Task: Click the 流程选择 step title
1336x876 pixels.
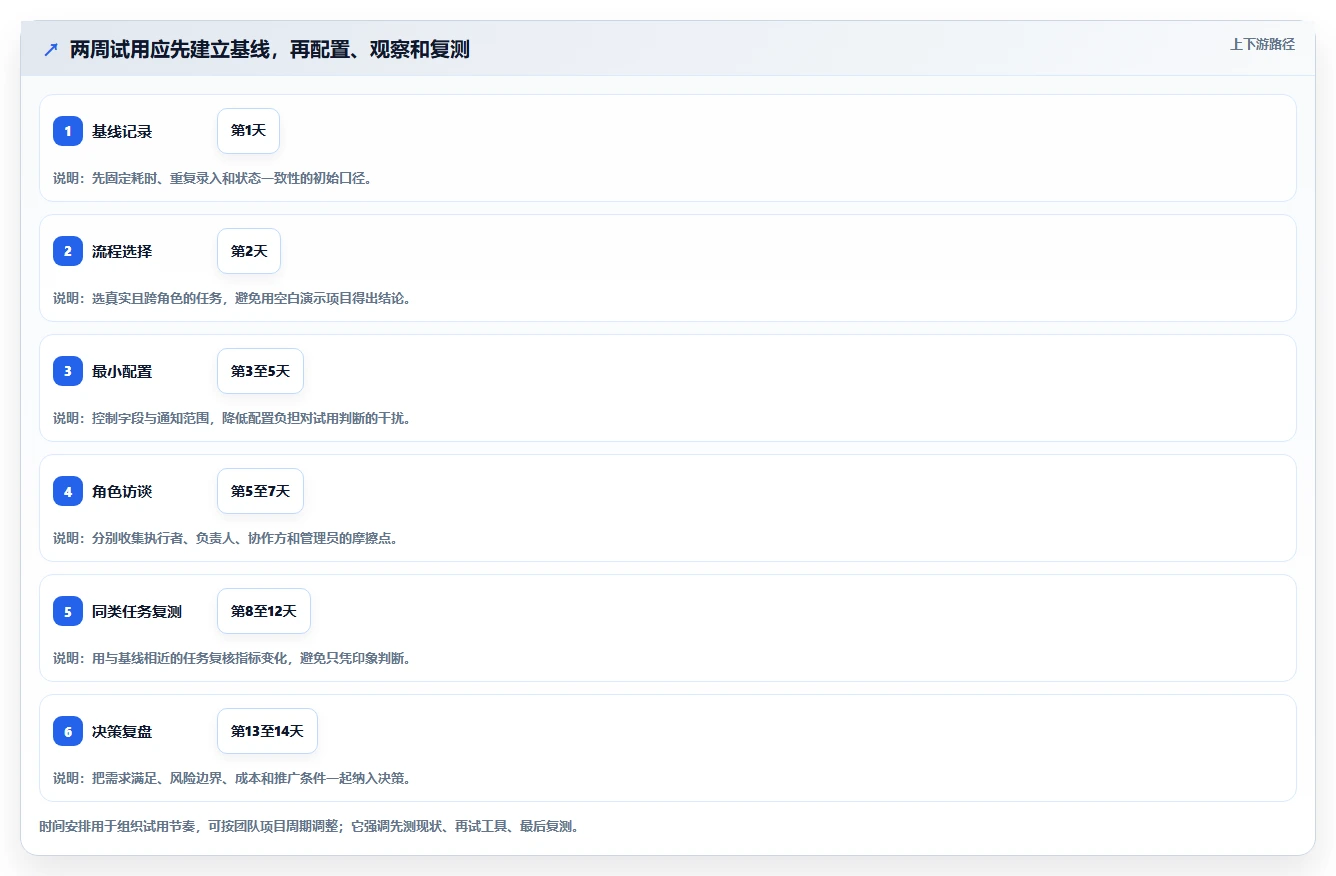Action: [x=122, y=251]
